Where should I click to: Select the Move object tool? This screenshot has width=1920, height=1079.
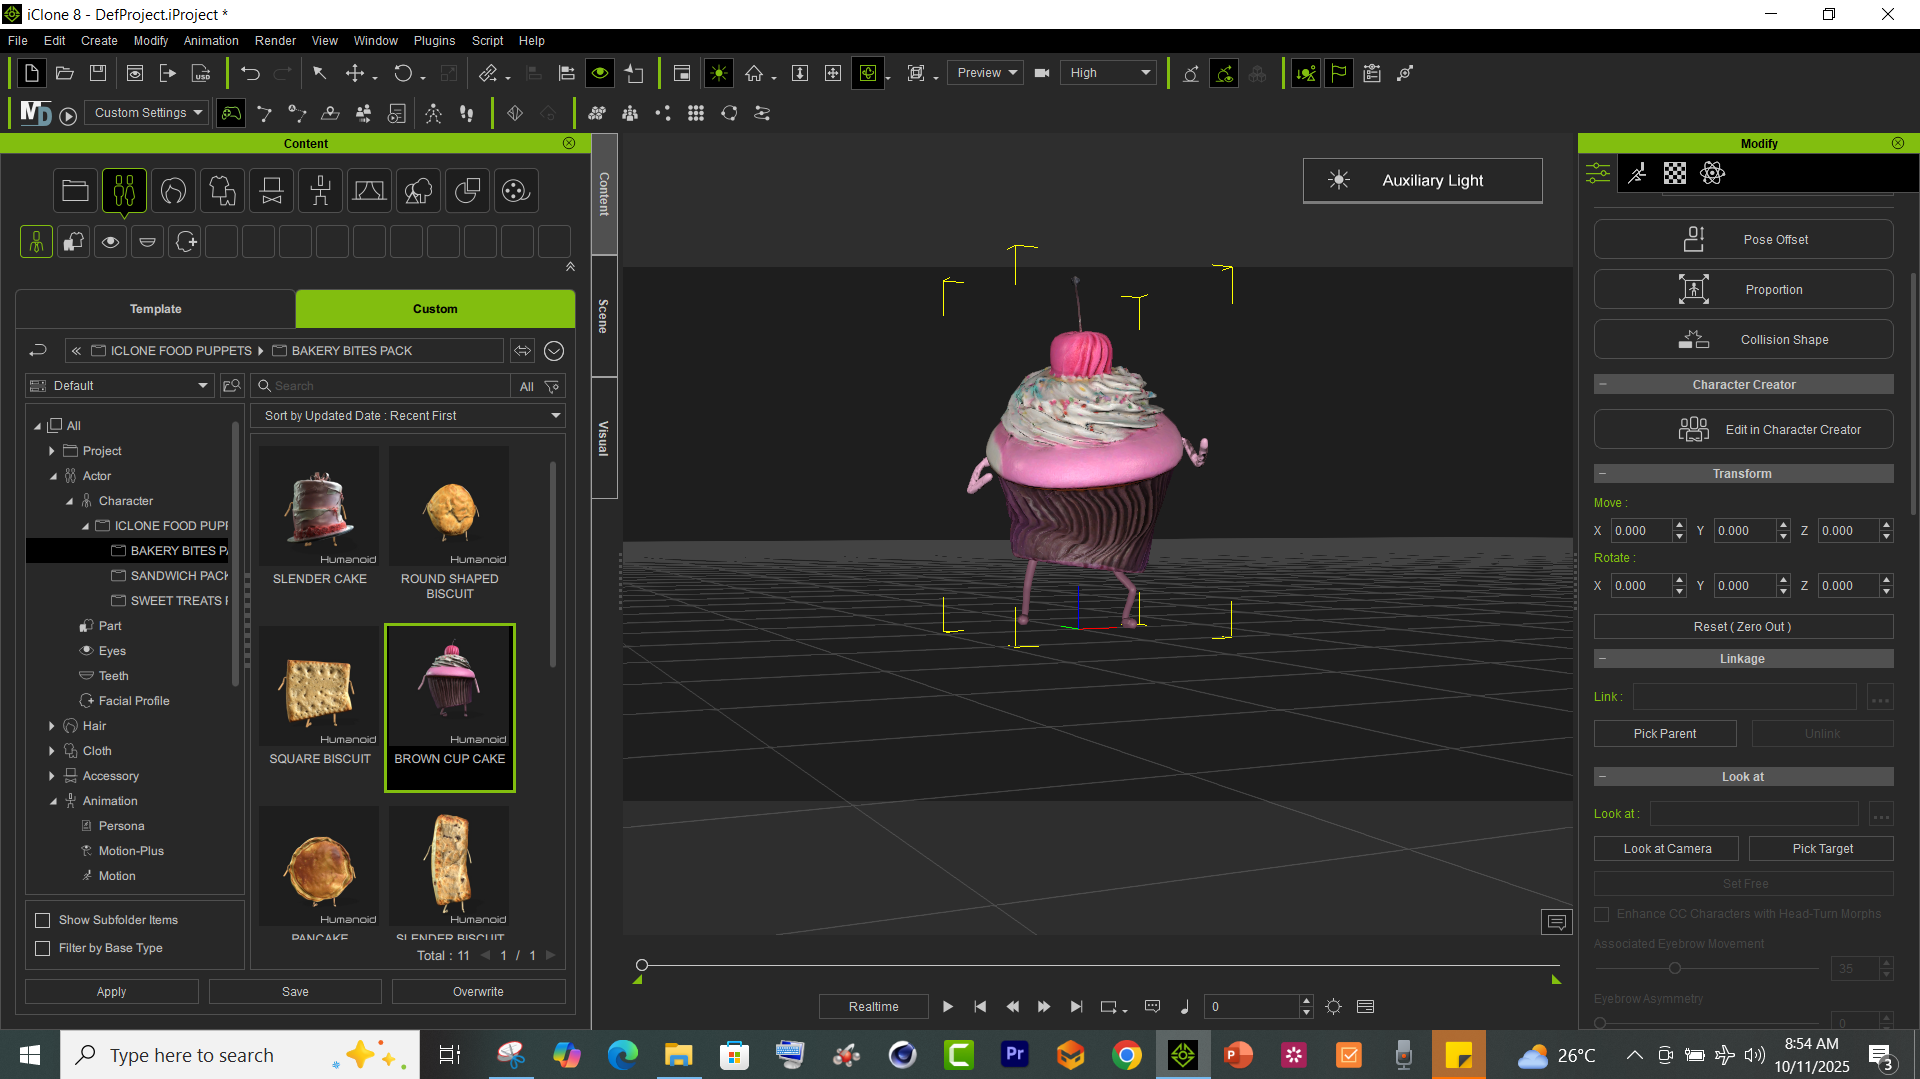pyautogui.click(x=355, y=73)
